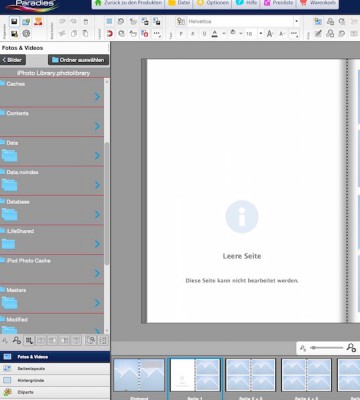Viewport: 360px width, 400px height.
Task: Open the Helvetica font dropdown
Action: point(243,22)
